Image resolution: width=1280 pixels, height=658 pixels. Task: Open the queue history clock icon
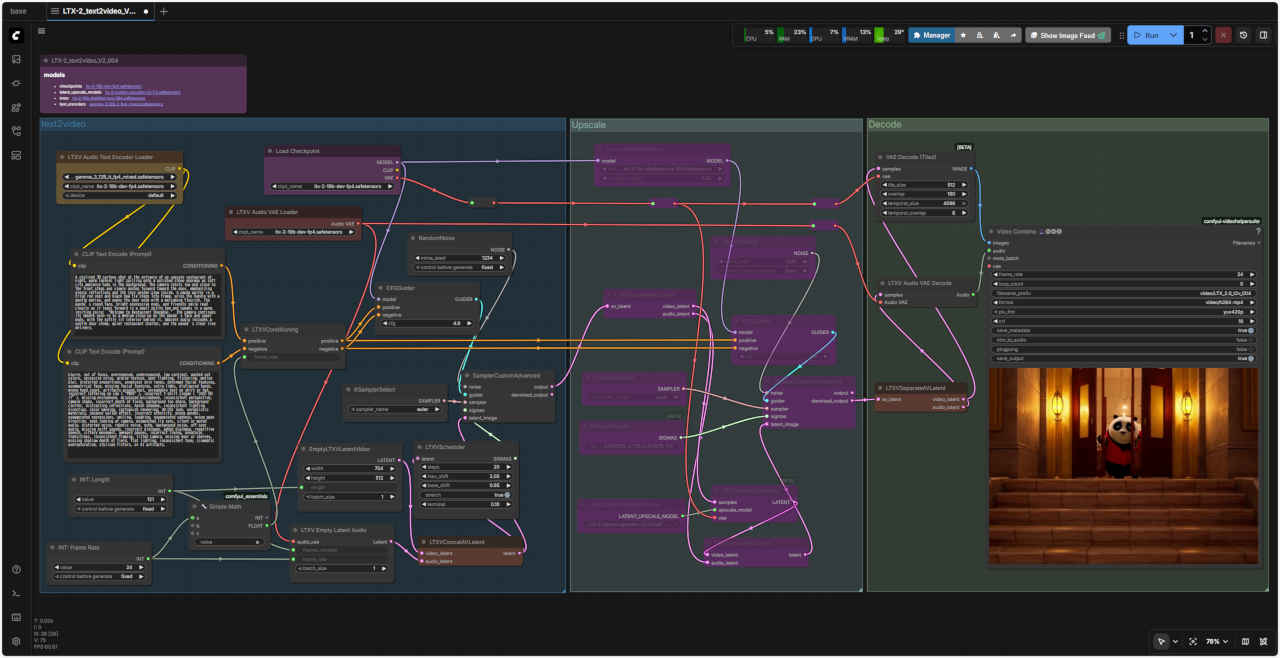pyautogui.click(x=1244, y=35)
